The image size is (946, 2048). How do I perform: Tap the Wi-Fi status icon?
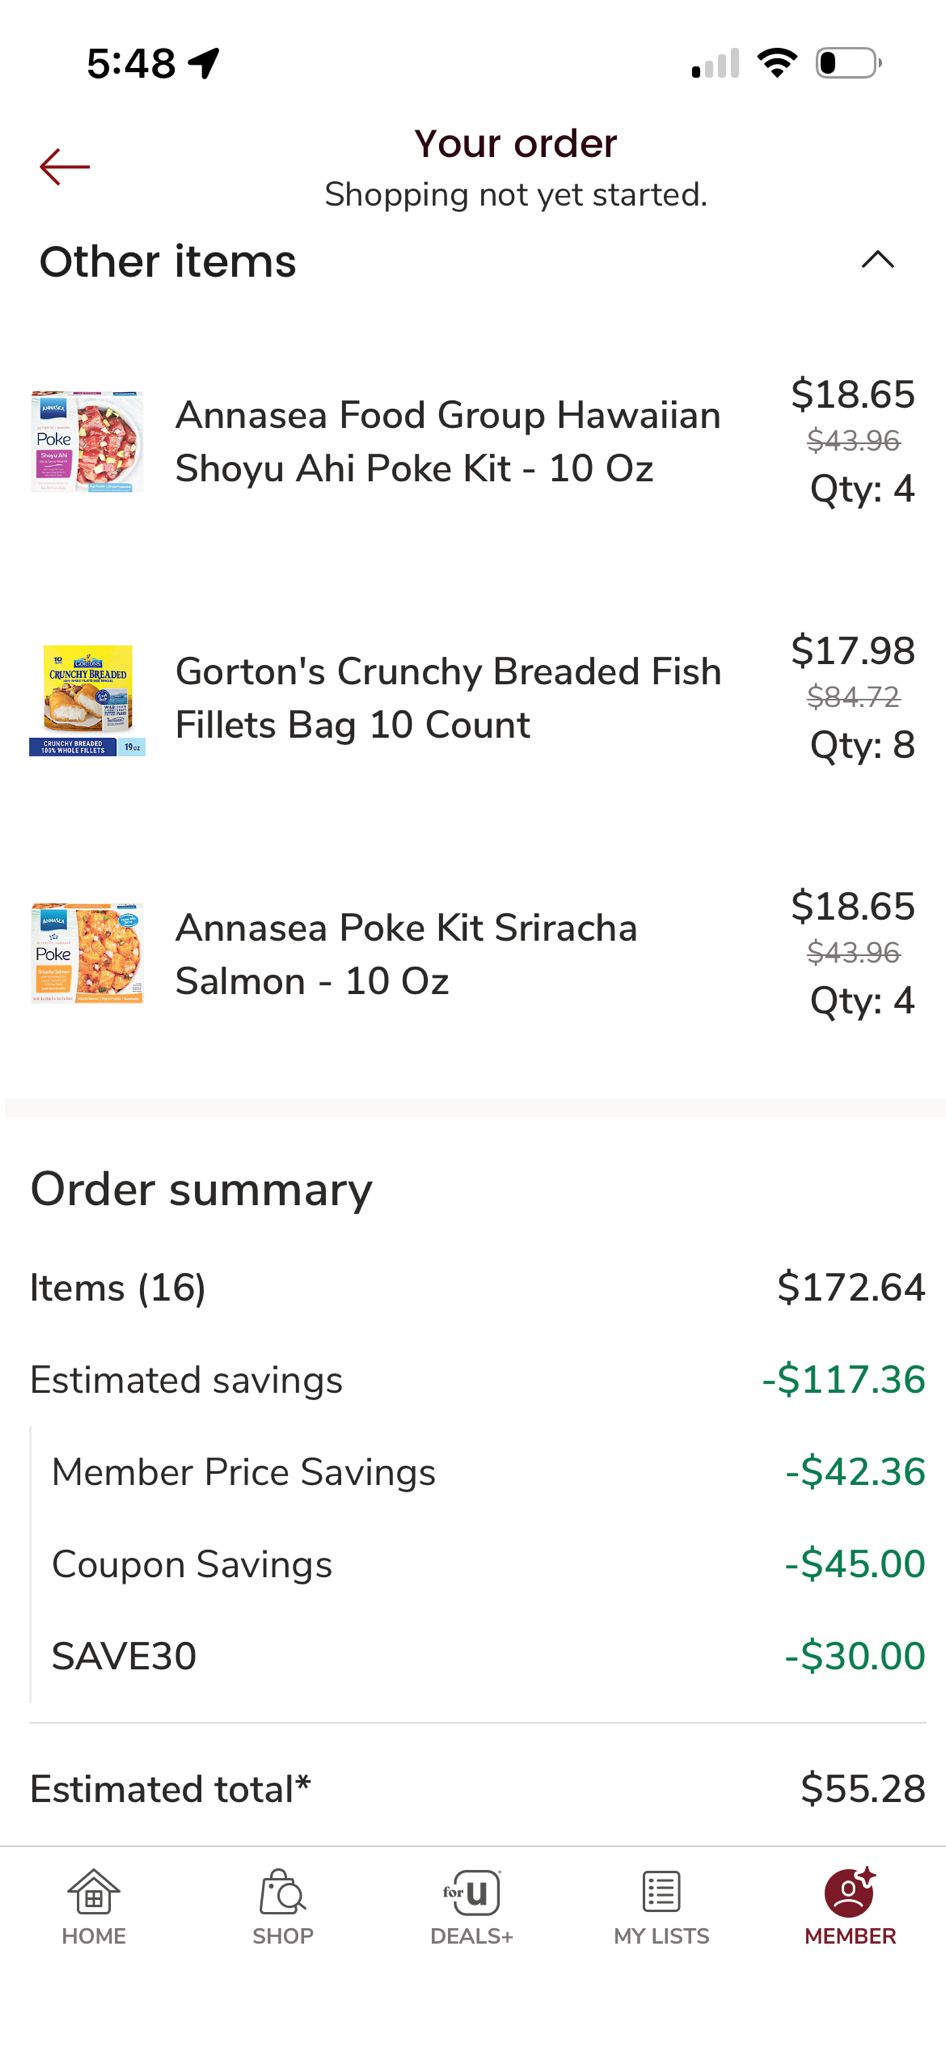click(777, 63)
